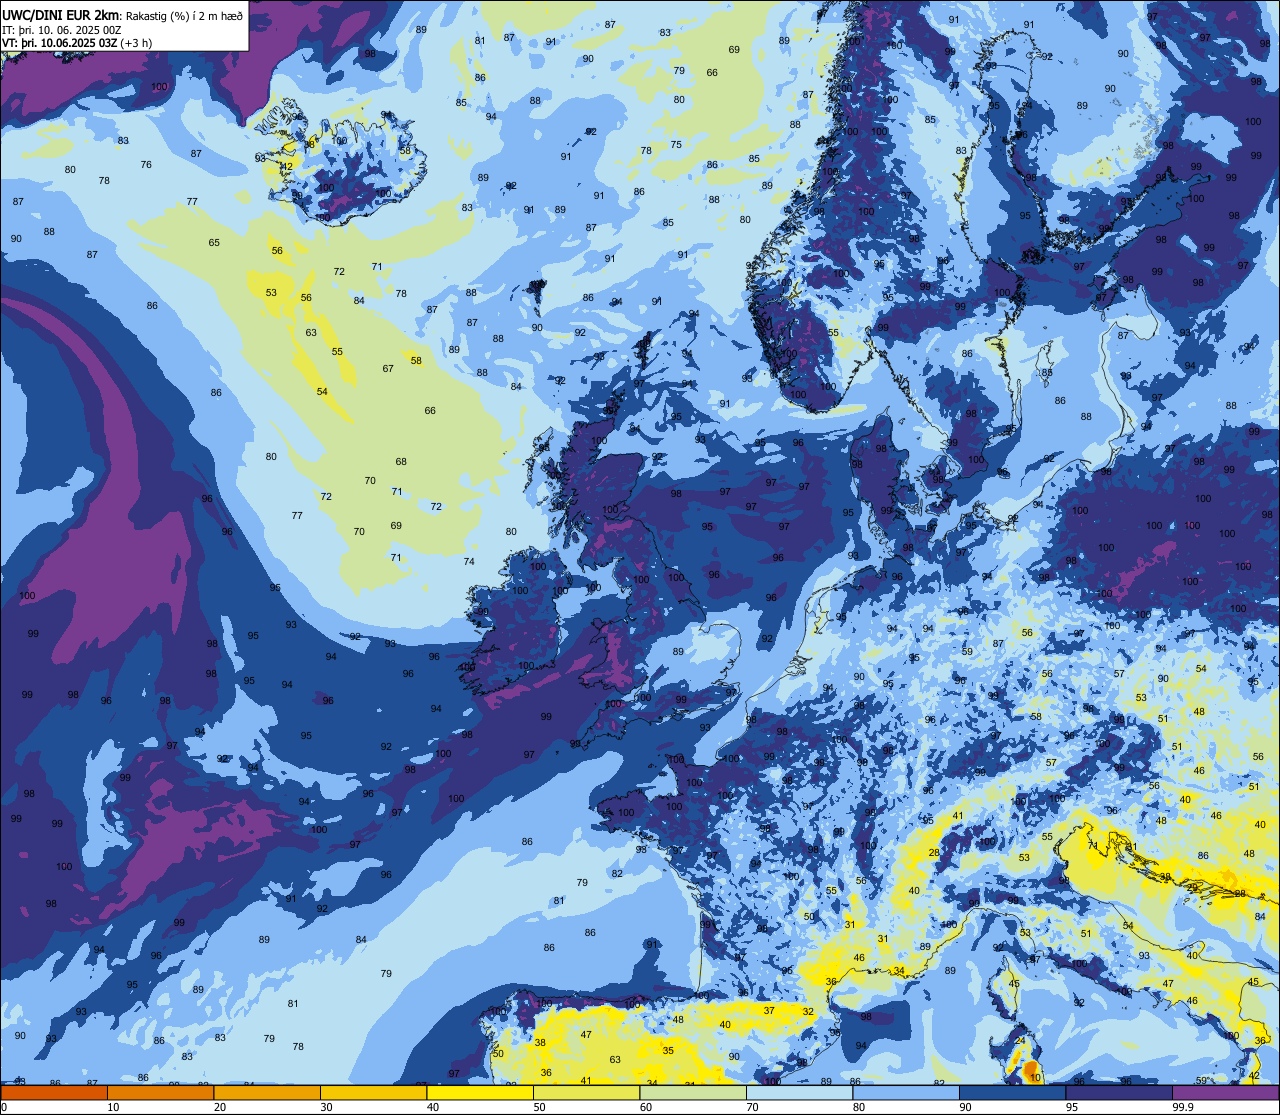Pick the 70–80 light blue legend swatch
The width and height of the screenshot is (1280, 1115).
pyautogui.click(x=799, y=1092)
